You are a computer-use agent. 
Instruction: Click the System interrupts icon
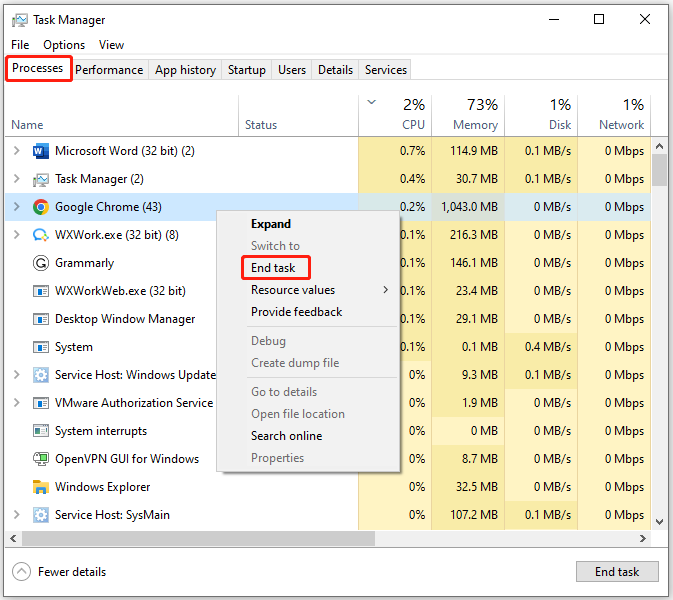[41, 431]
